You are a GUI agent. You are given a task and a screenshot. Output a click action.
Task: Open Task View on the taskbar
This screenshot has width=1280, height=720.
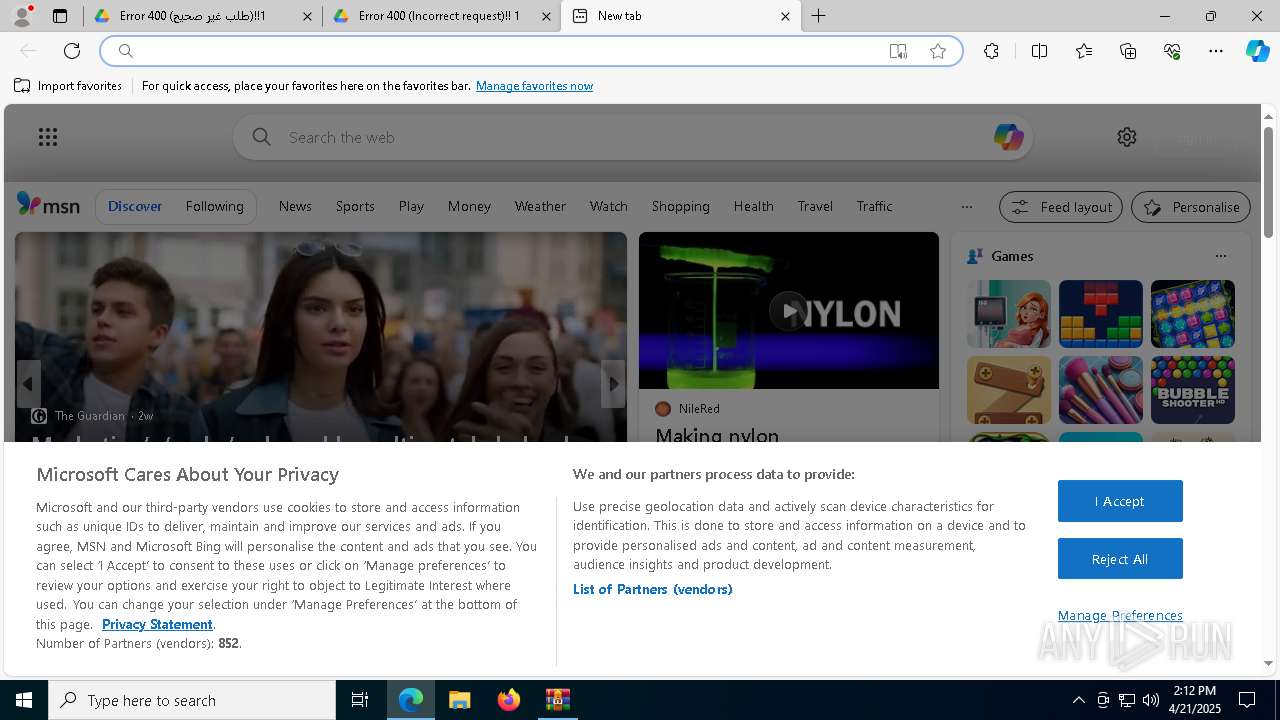point(360,700)
